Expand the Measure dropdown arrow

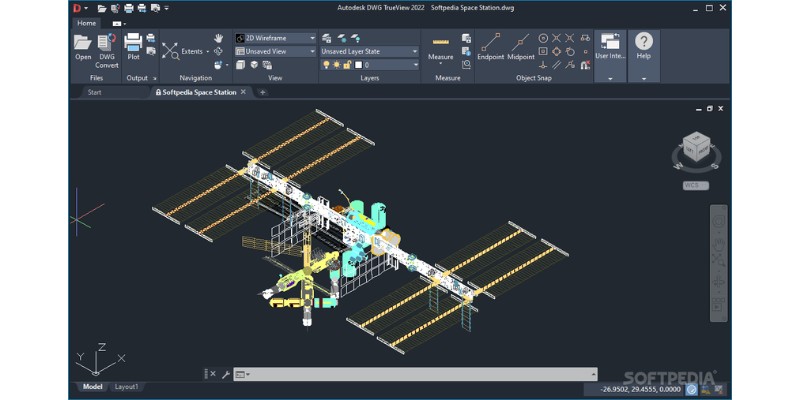tap(440, 64)
